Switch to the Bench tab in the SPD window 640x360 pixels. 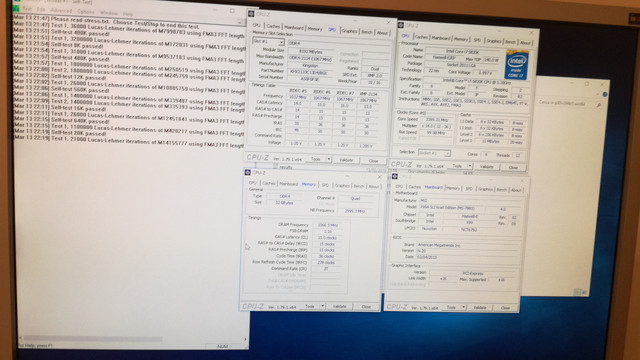pyautogui.click(x=367, y=32)
